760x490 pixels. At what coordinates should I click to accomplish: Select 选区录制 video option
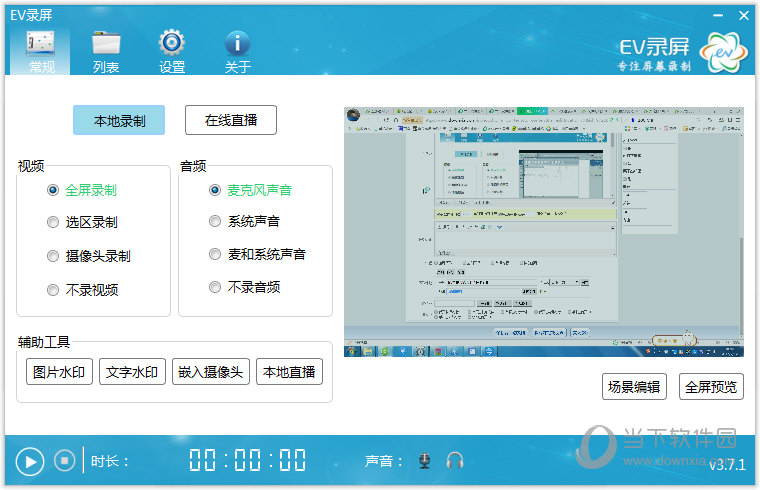pos(82,222)
